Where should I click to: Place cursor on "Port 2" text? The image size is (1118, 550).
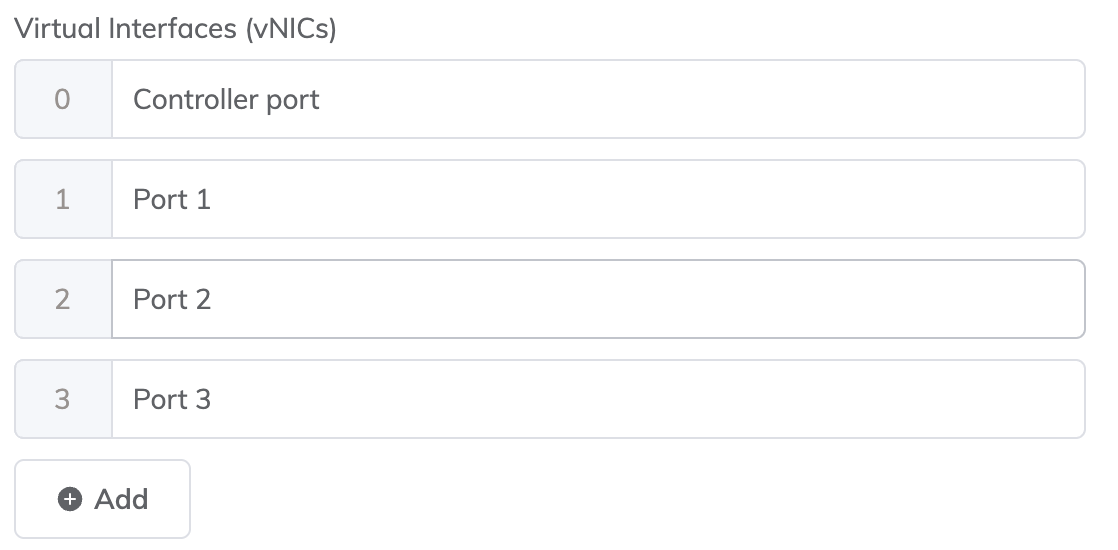(172, 300)
